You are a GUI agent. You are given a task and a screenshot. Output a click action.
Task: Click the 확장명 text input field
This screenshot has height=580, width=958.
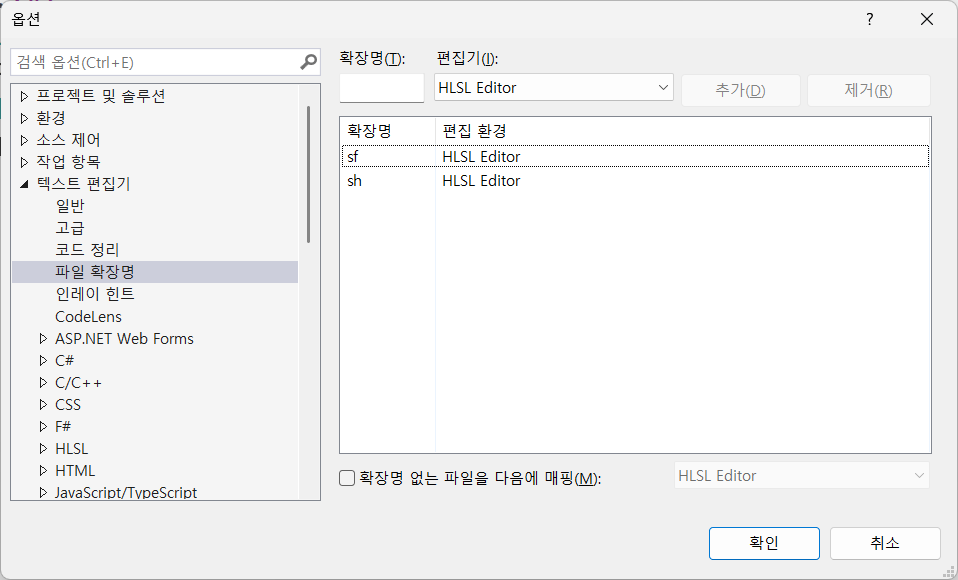(x=381, y=88)
